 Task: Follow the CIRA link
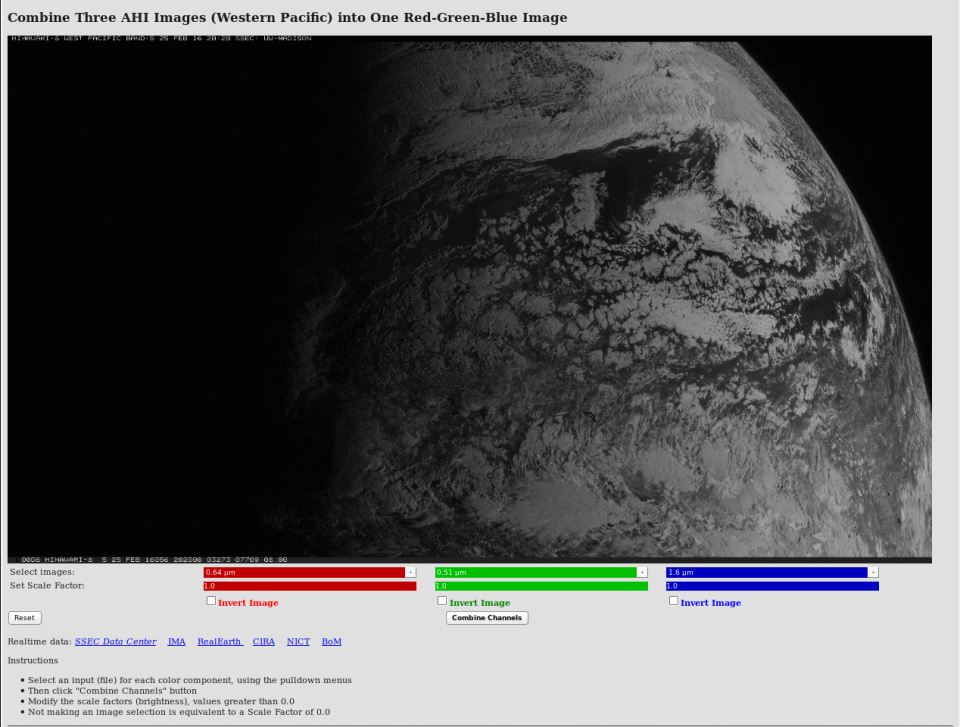click(x=264, y=641)
